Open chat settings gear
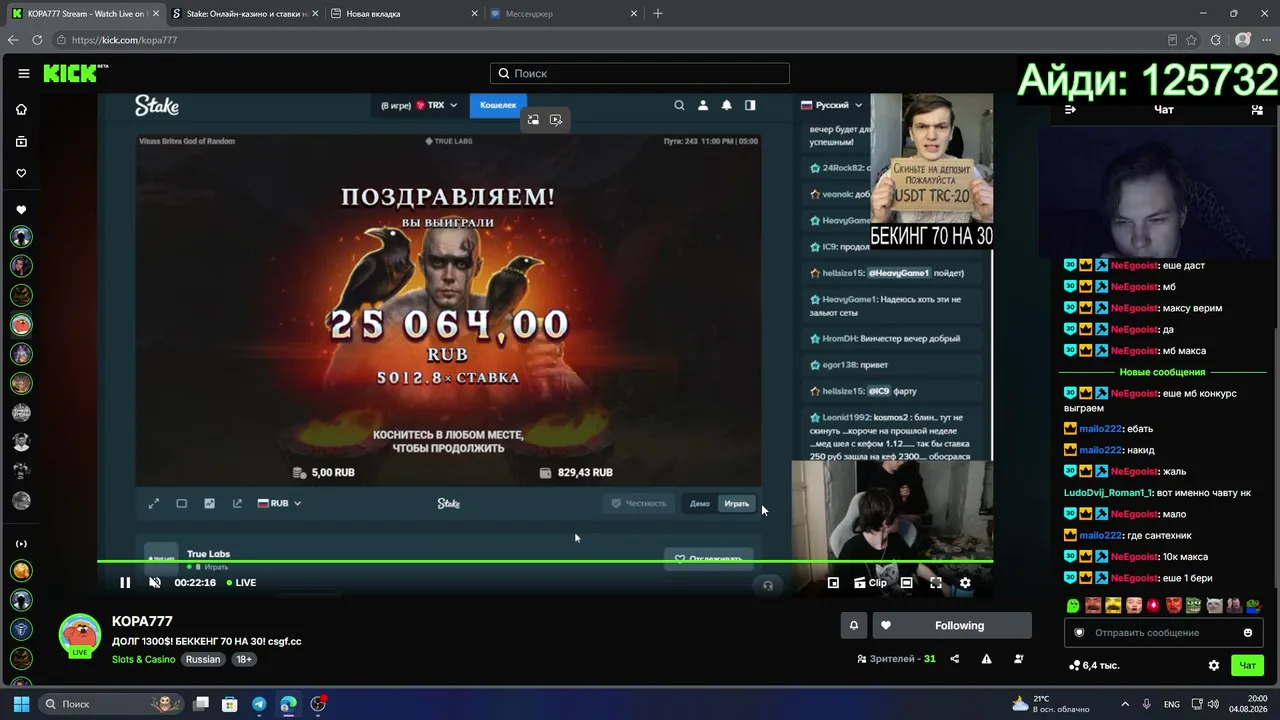 (x=1214, y=665)
